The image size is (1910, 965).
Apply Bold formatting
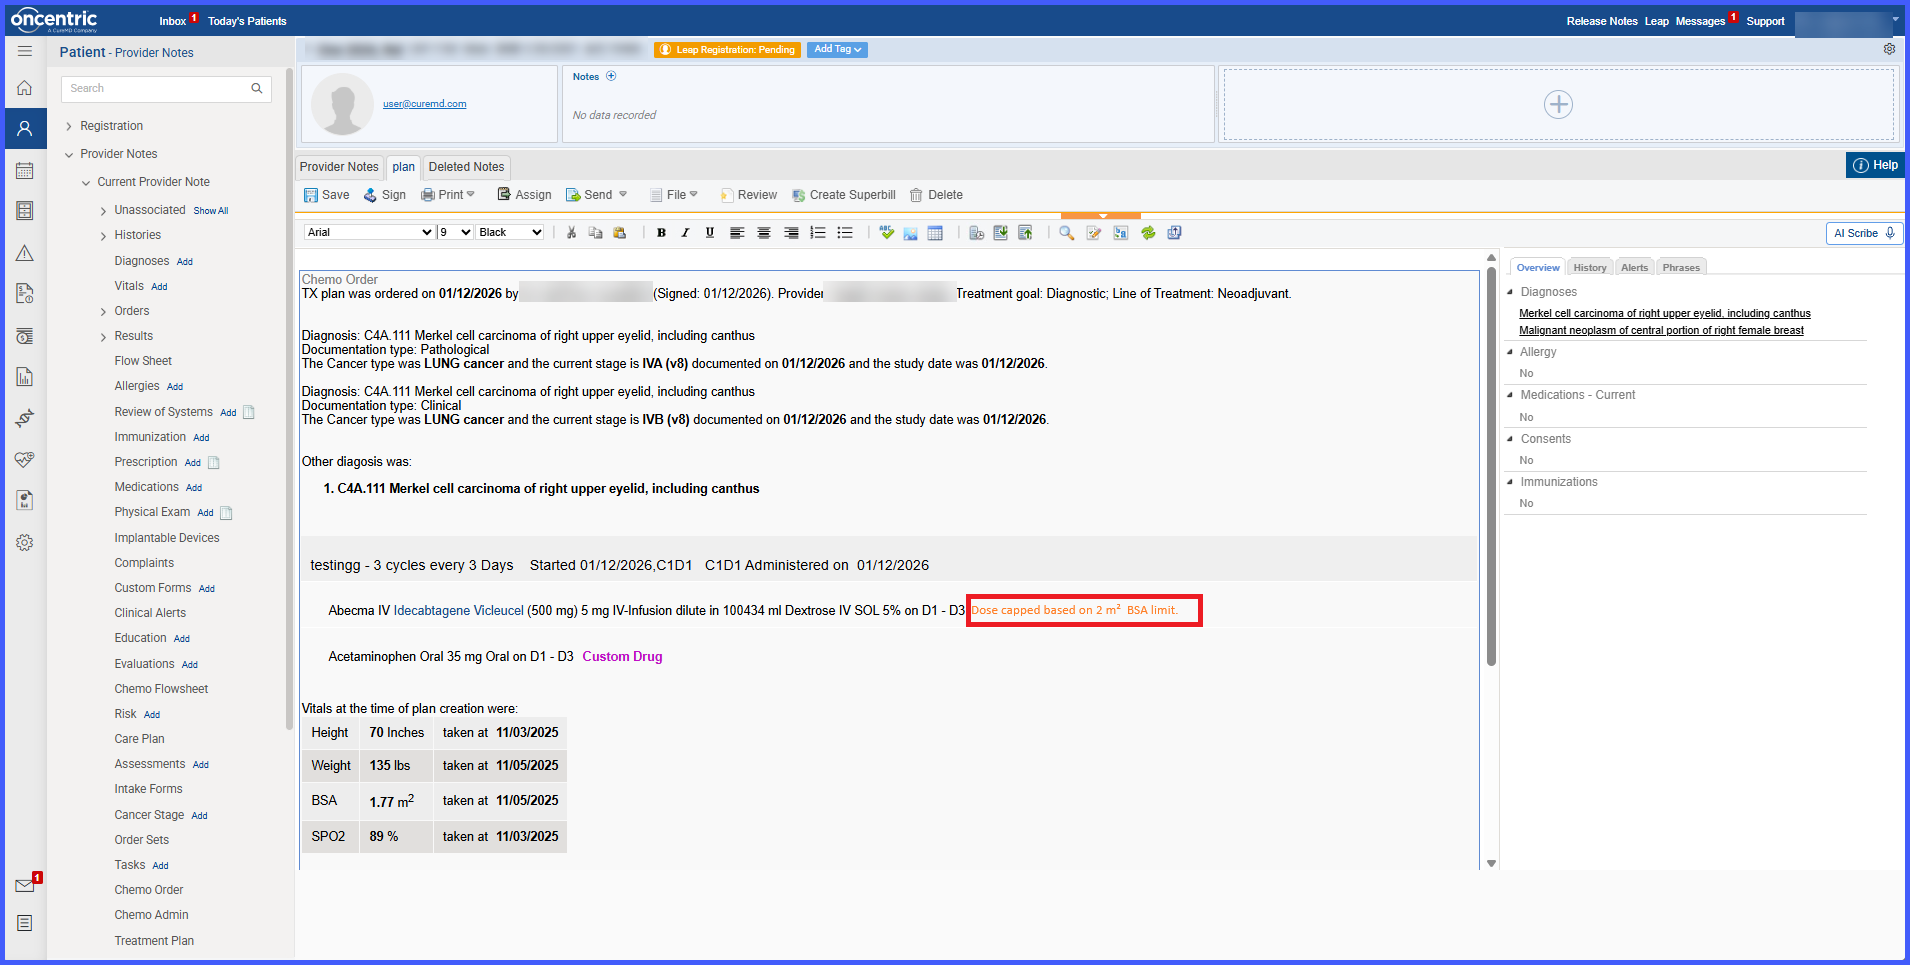661,233
